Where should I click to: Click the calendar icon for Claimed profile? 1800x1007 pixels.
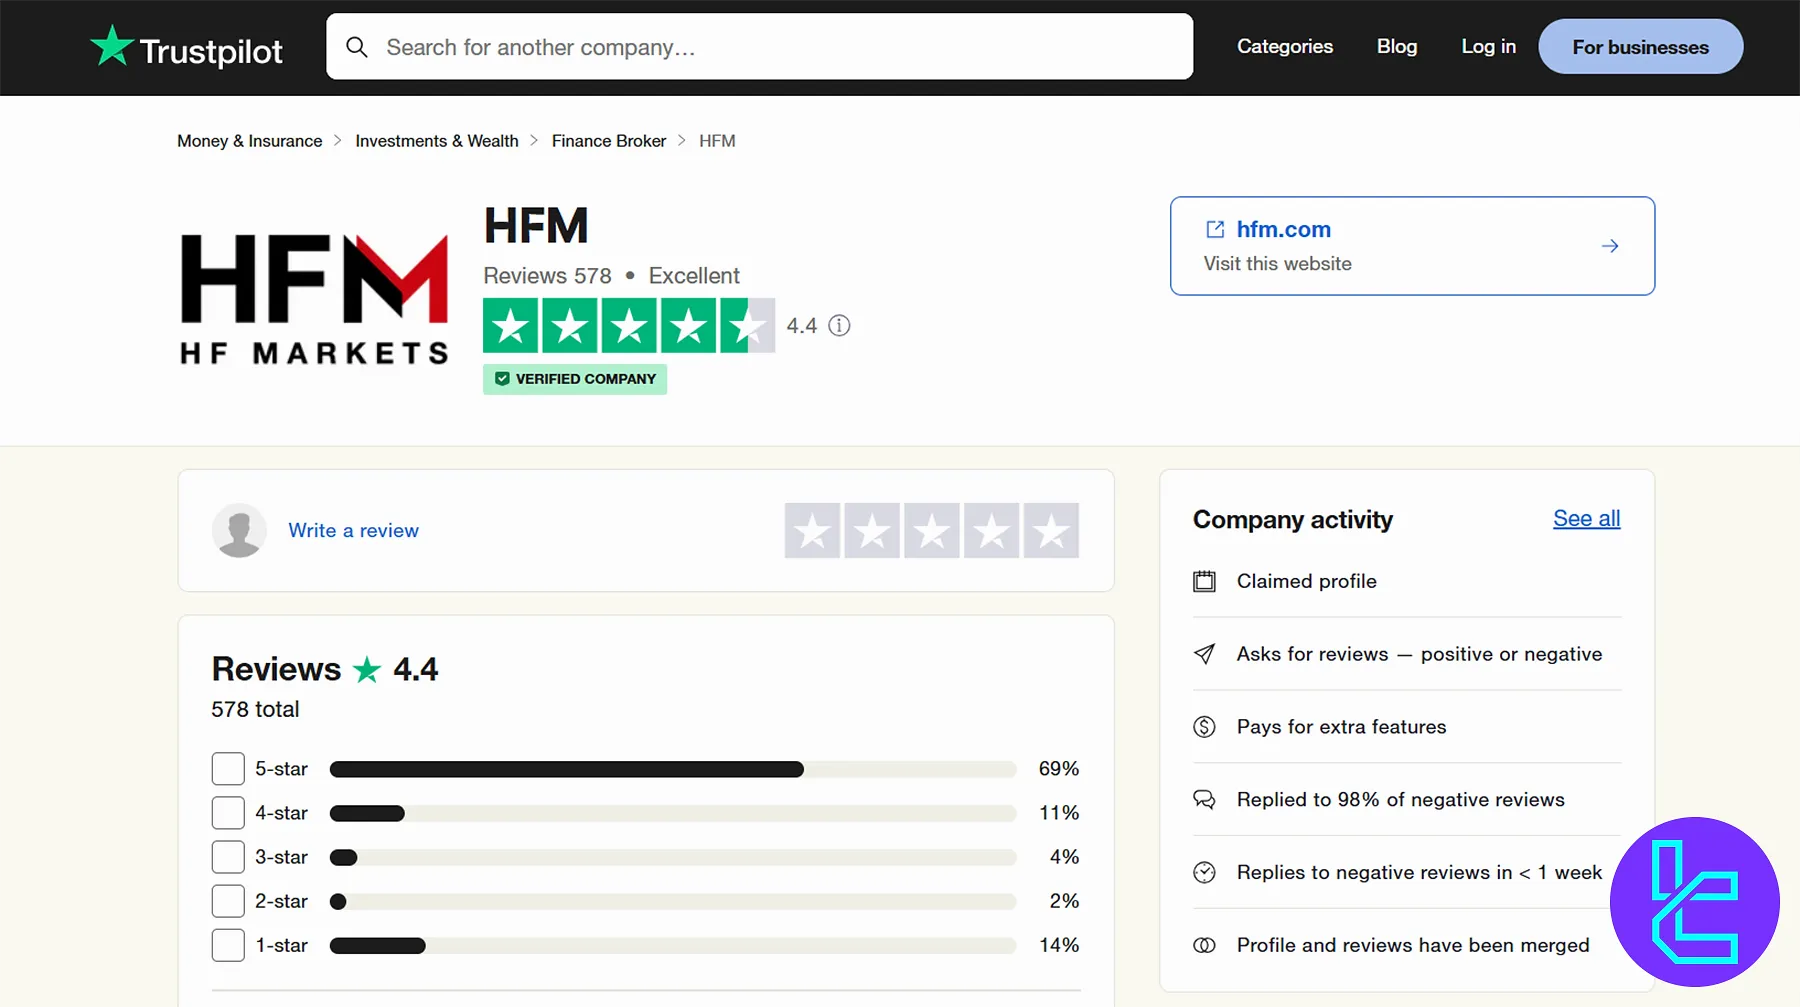pos(1205,582)
